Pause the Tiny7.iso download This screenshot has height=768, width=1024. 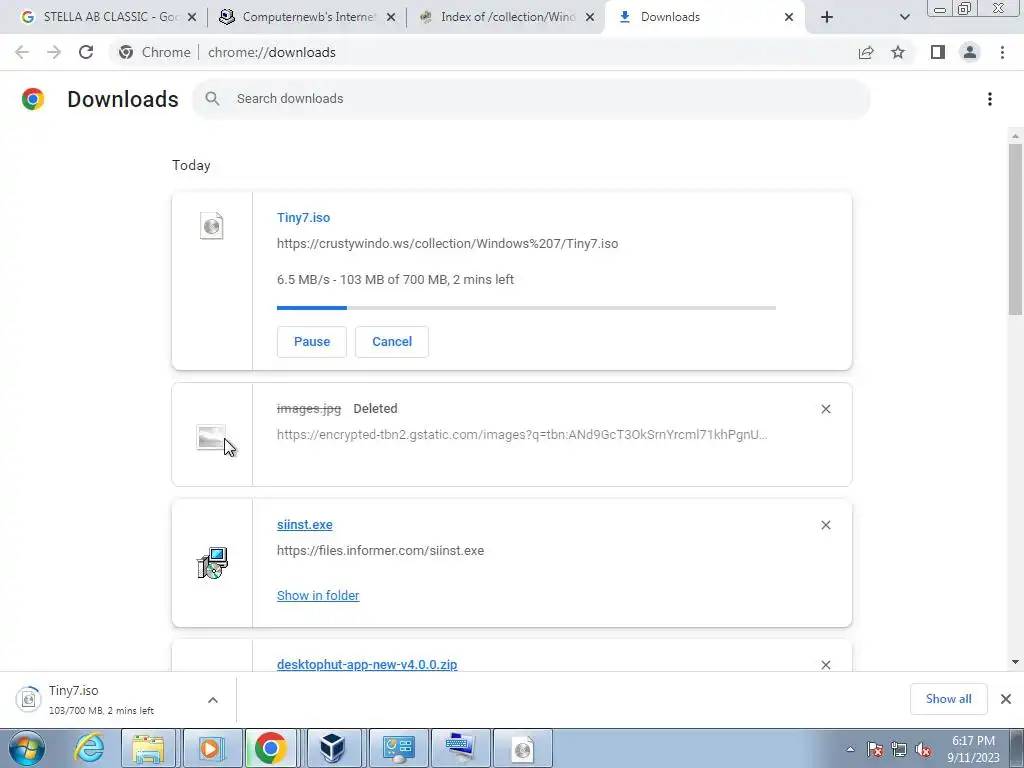point(312,342)
